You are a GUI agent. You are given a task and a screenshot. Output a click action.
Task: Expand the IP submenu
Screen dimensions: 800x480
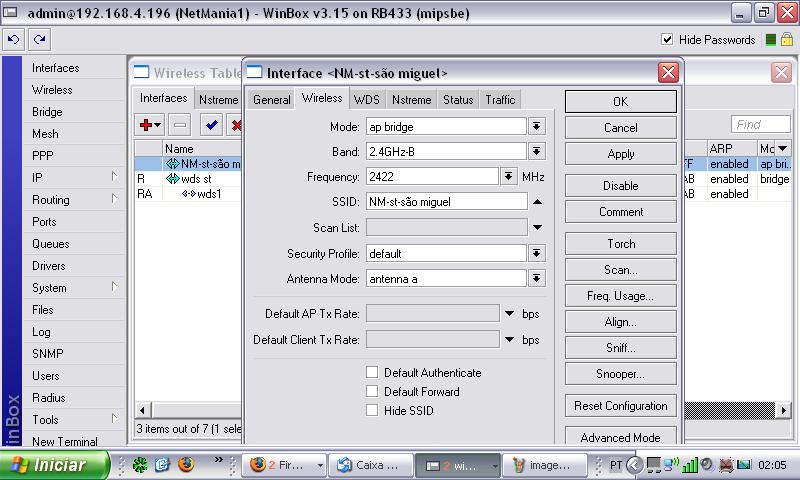click(114, 176)
